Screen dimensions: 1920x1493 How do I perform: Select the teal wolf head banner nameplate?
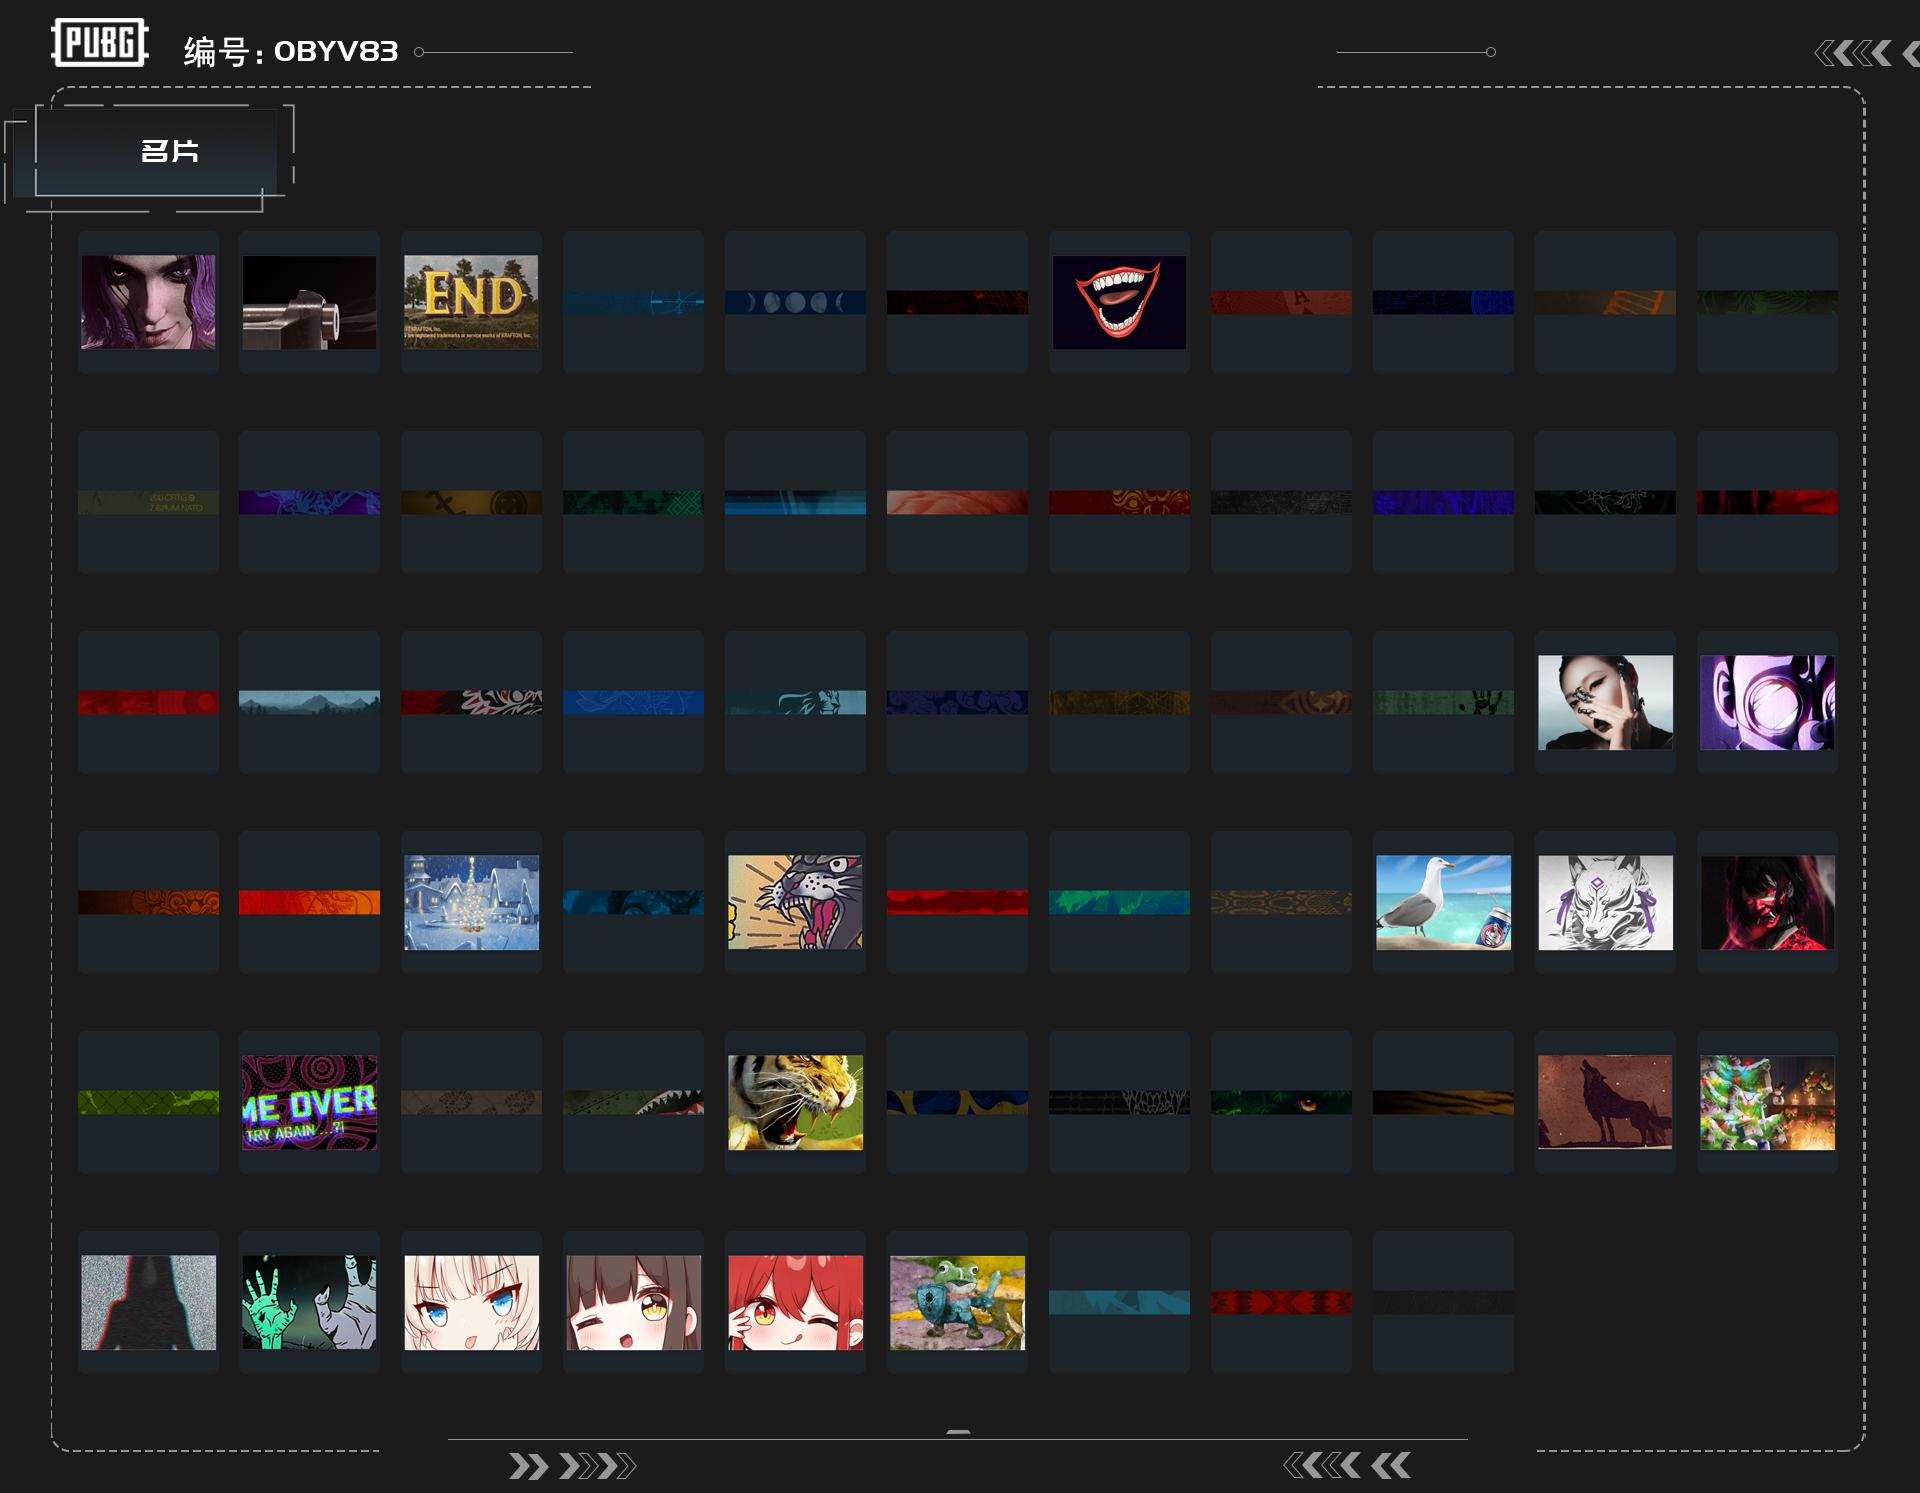pos(795,702)
